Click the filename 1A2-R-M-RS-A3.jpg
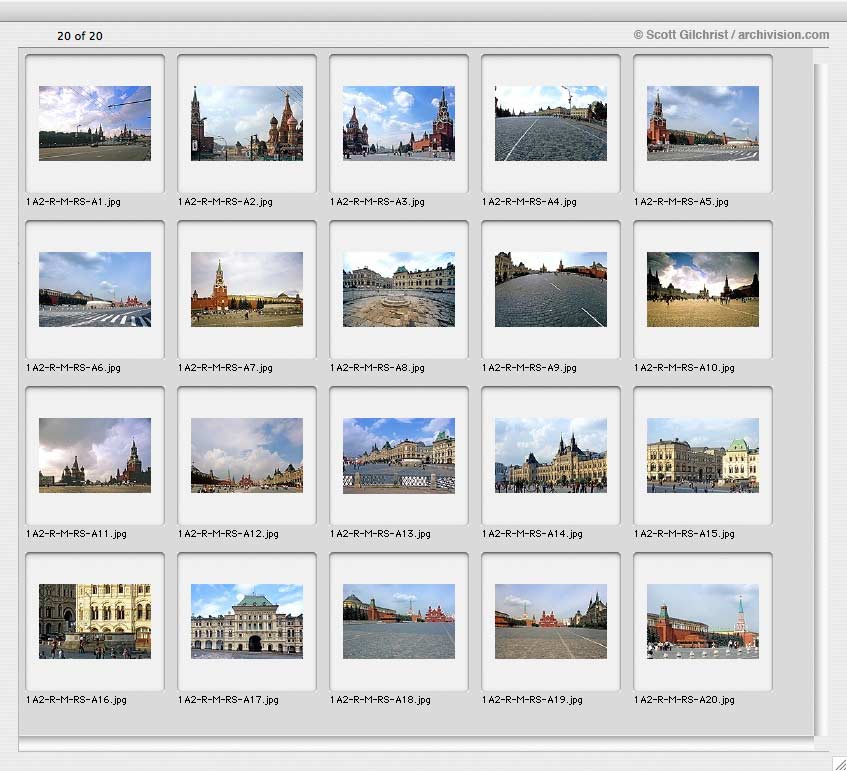The height and width of the screenshot is (771, 847). [x=377, y=202]
